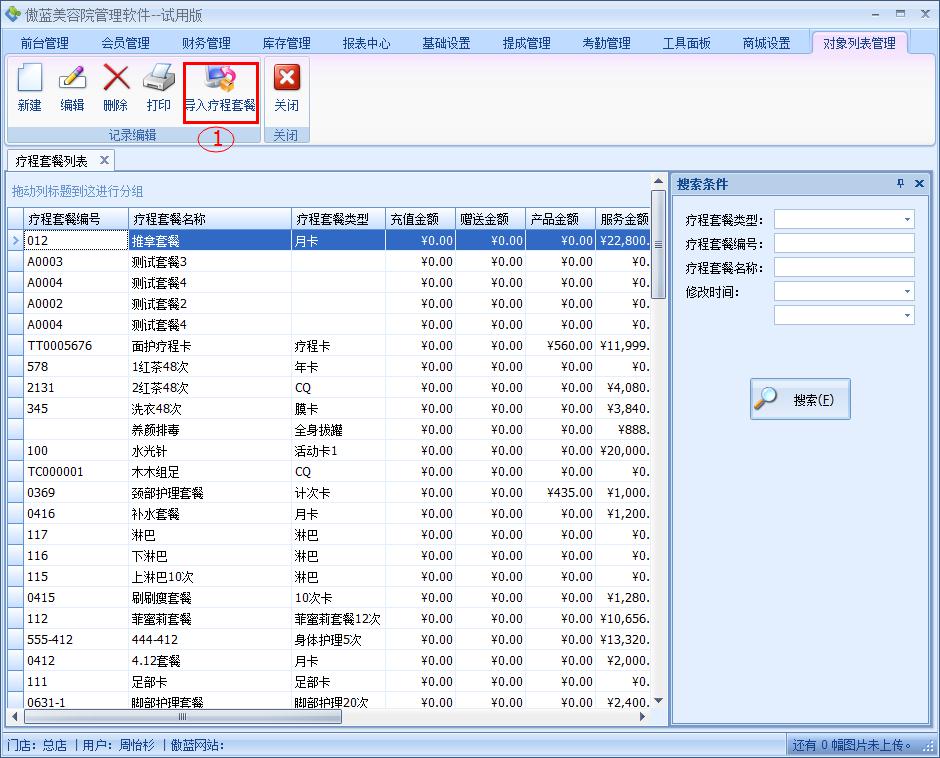Open the second 修改时间 date dropdown
This screenshot has width=940, height=758.
(x=907, y=315)
